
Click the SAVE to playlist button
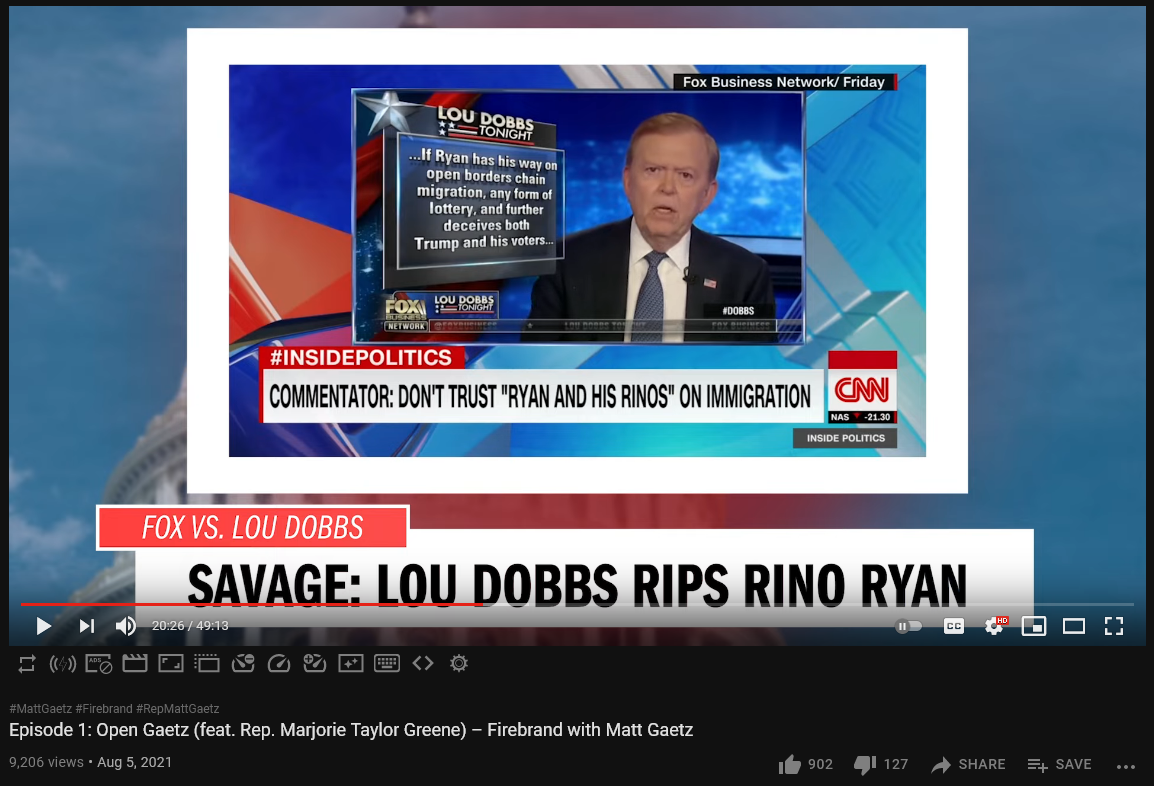1059,765
